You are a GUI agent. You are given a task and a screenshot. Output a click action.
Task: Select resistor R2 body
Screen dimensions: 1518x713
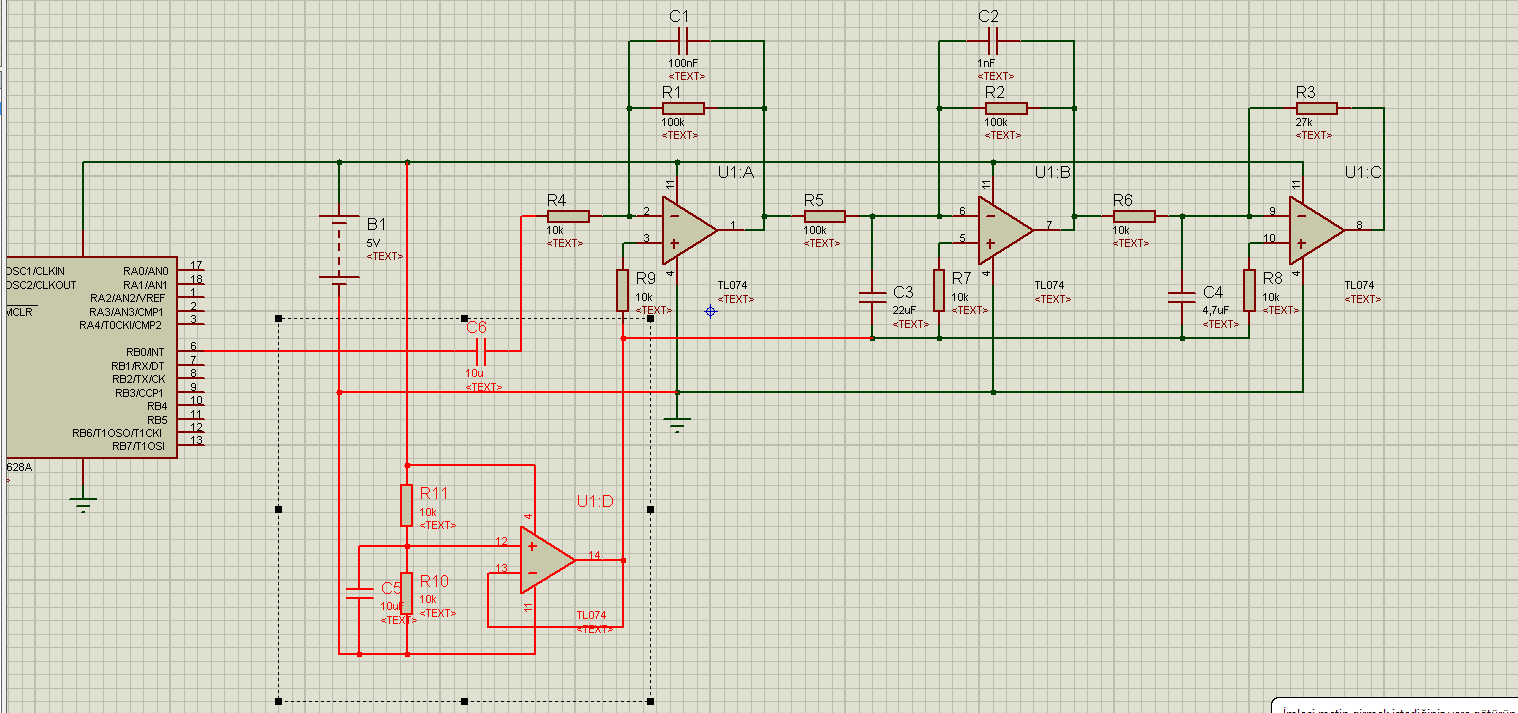point(1006,108)
